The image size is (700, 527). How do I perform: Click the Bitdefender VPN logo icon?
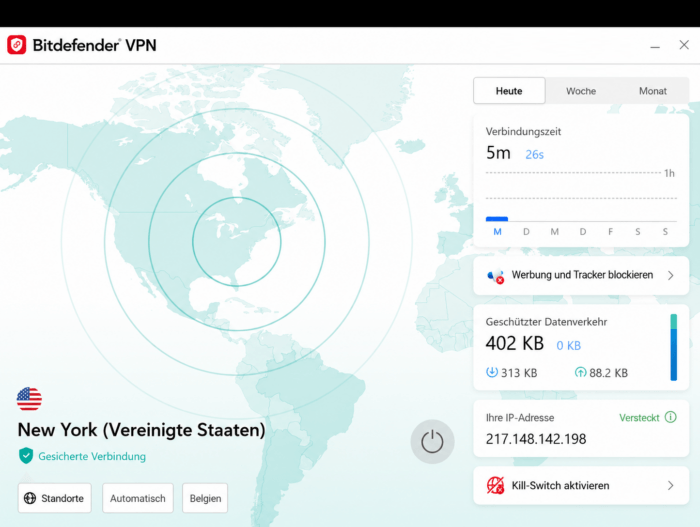(x=17, y=45)
